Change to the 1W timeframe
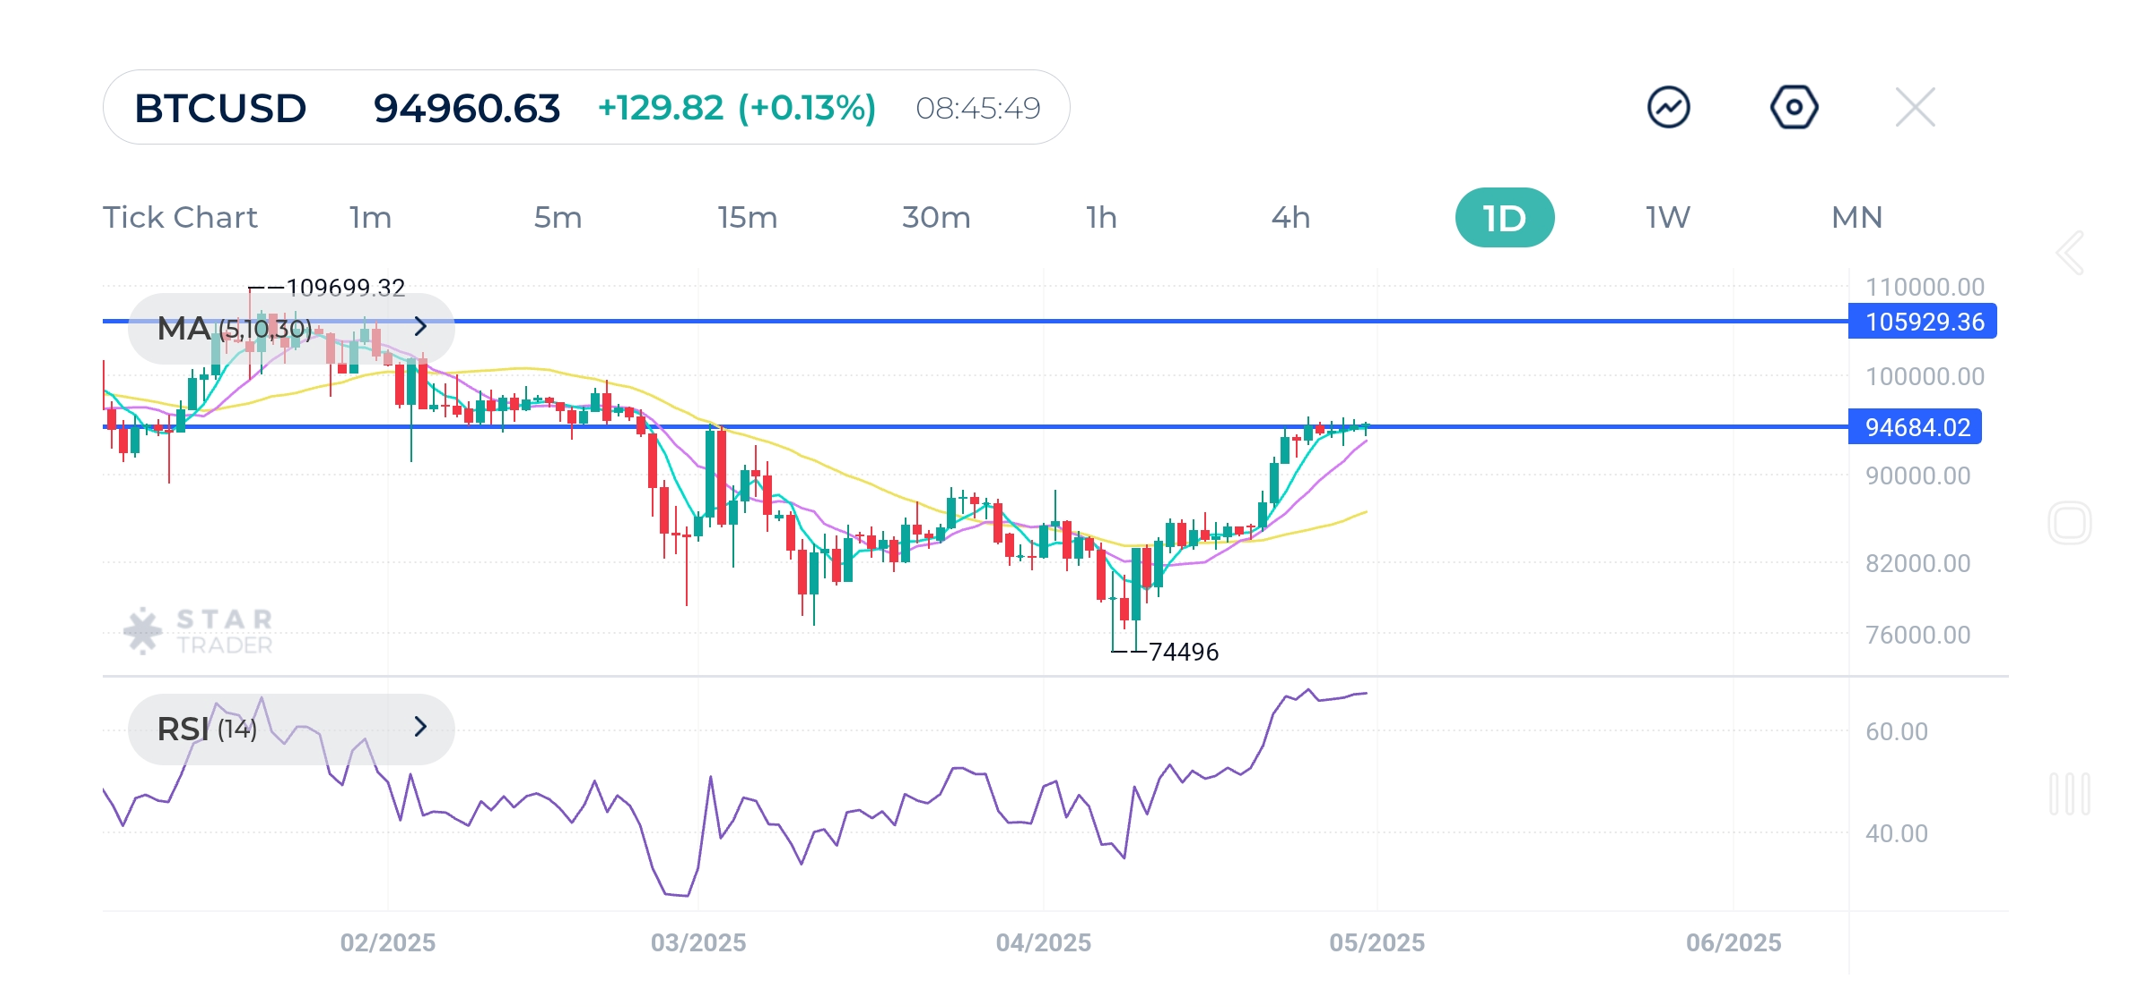 tap(1668, 217)
